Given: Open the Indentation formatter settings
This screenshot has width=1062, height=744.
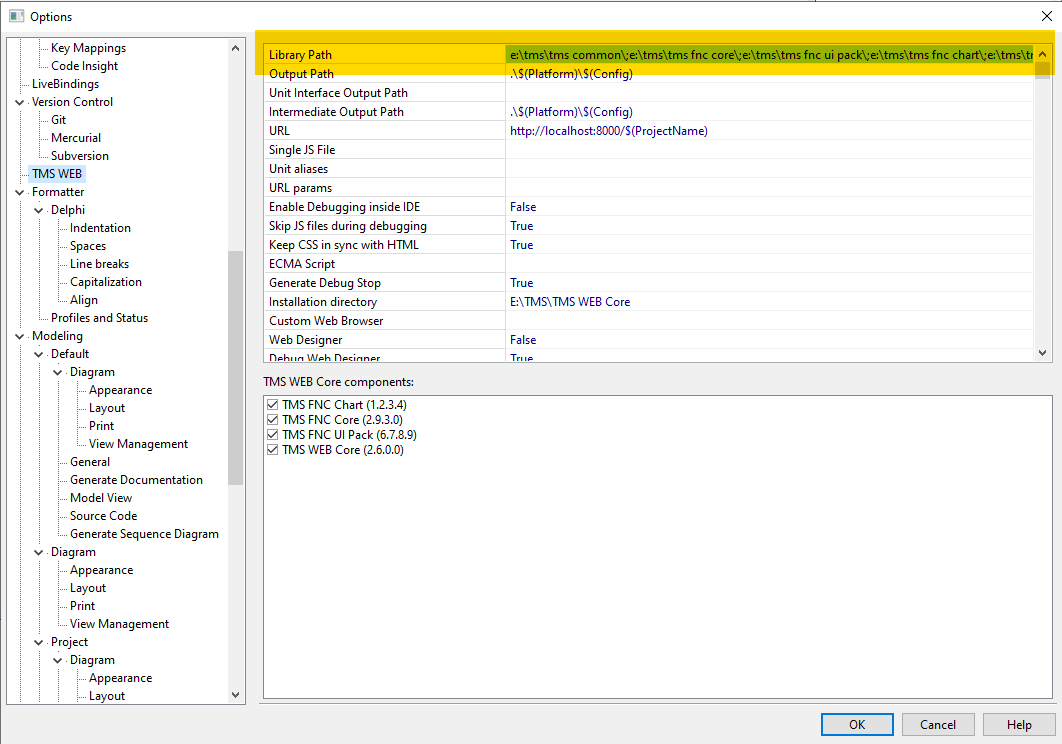Looking at the screenshot, I should [x=100, y=228].
